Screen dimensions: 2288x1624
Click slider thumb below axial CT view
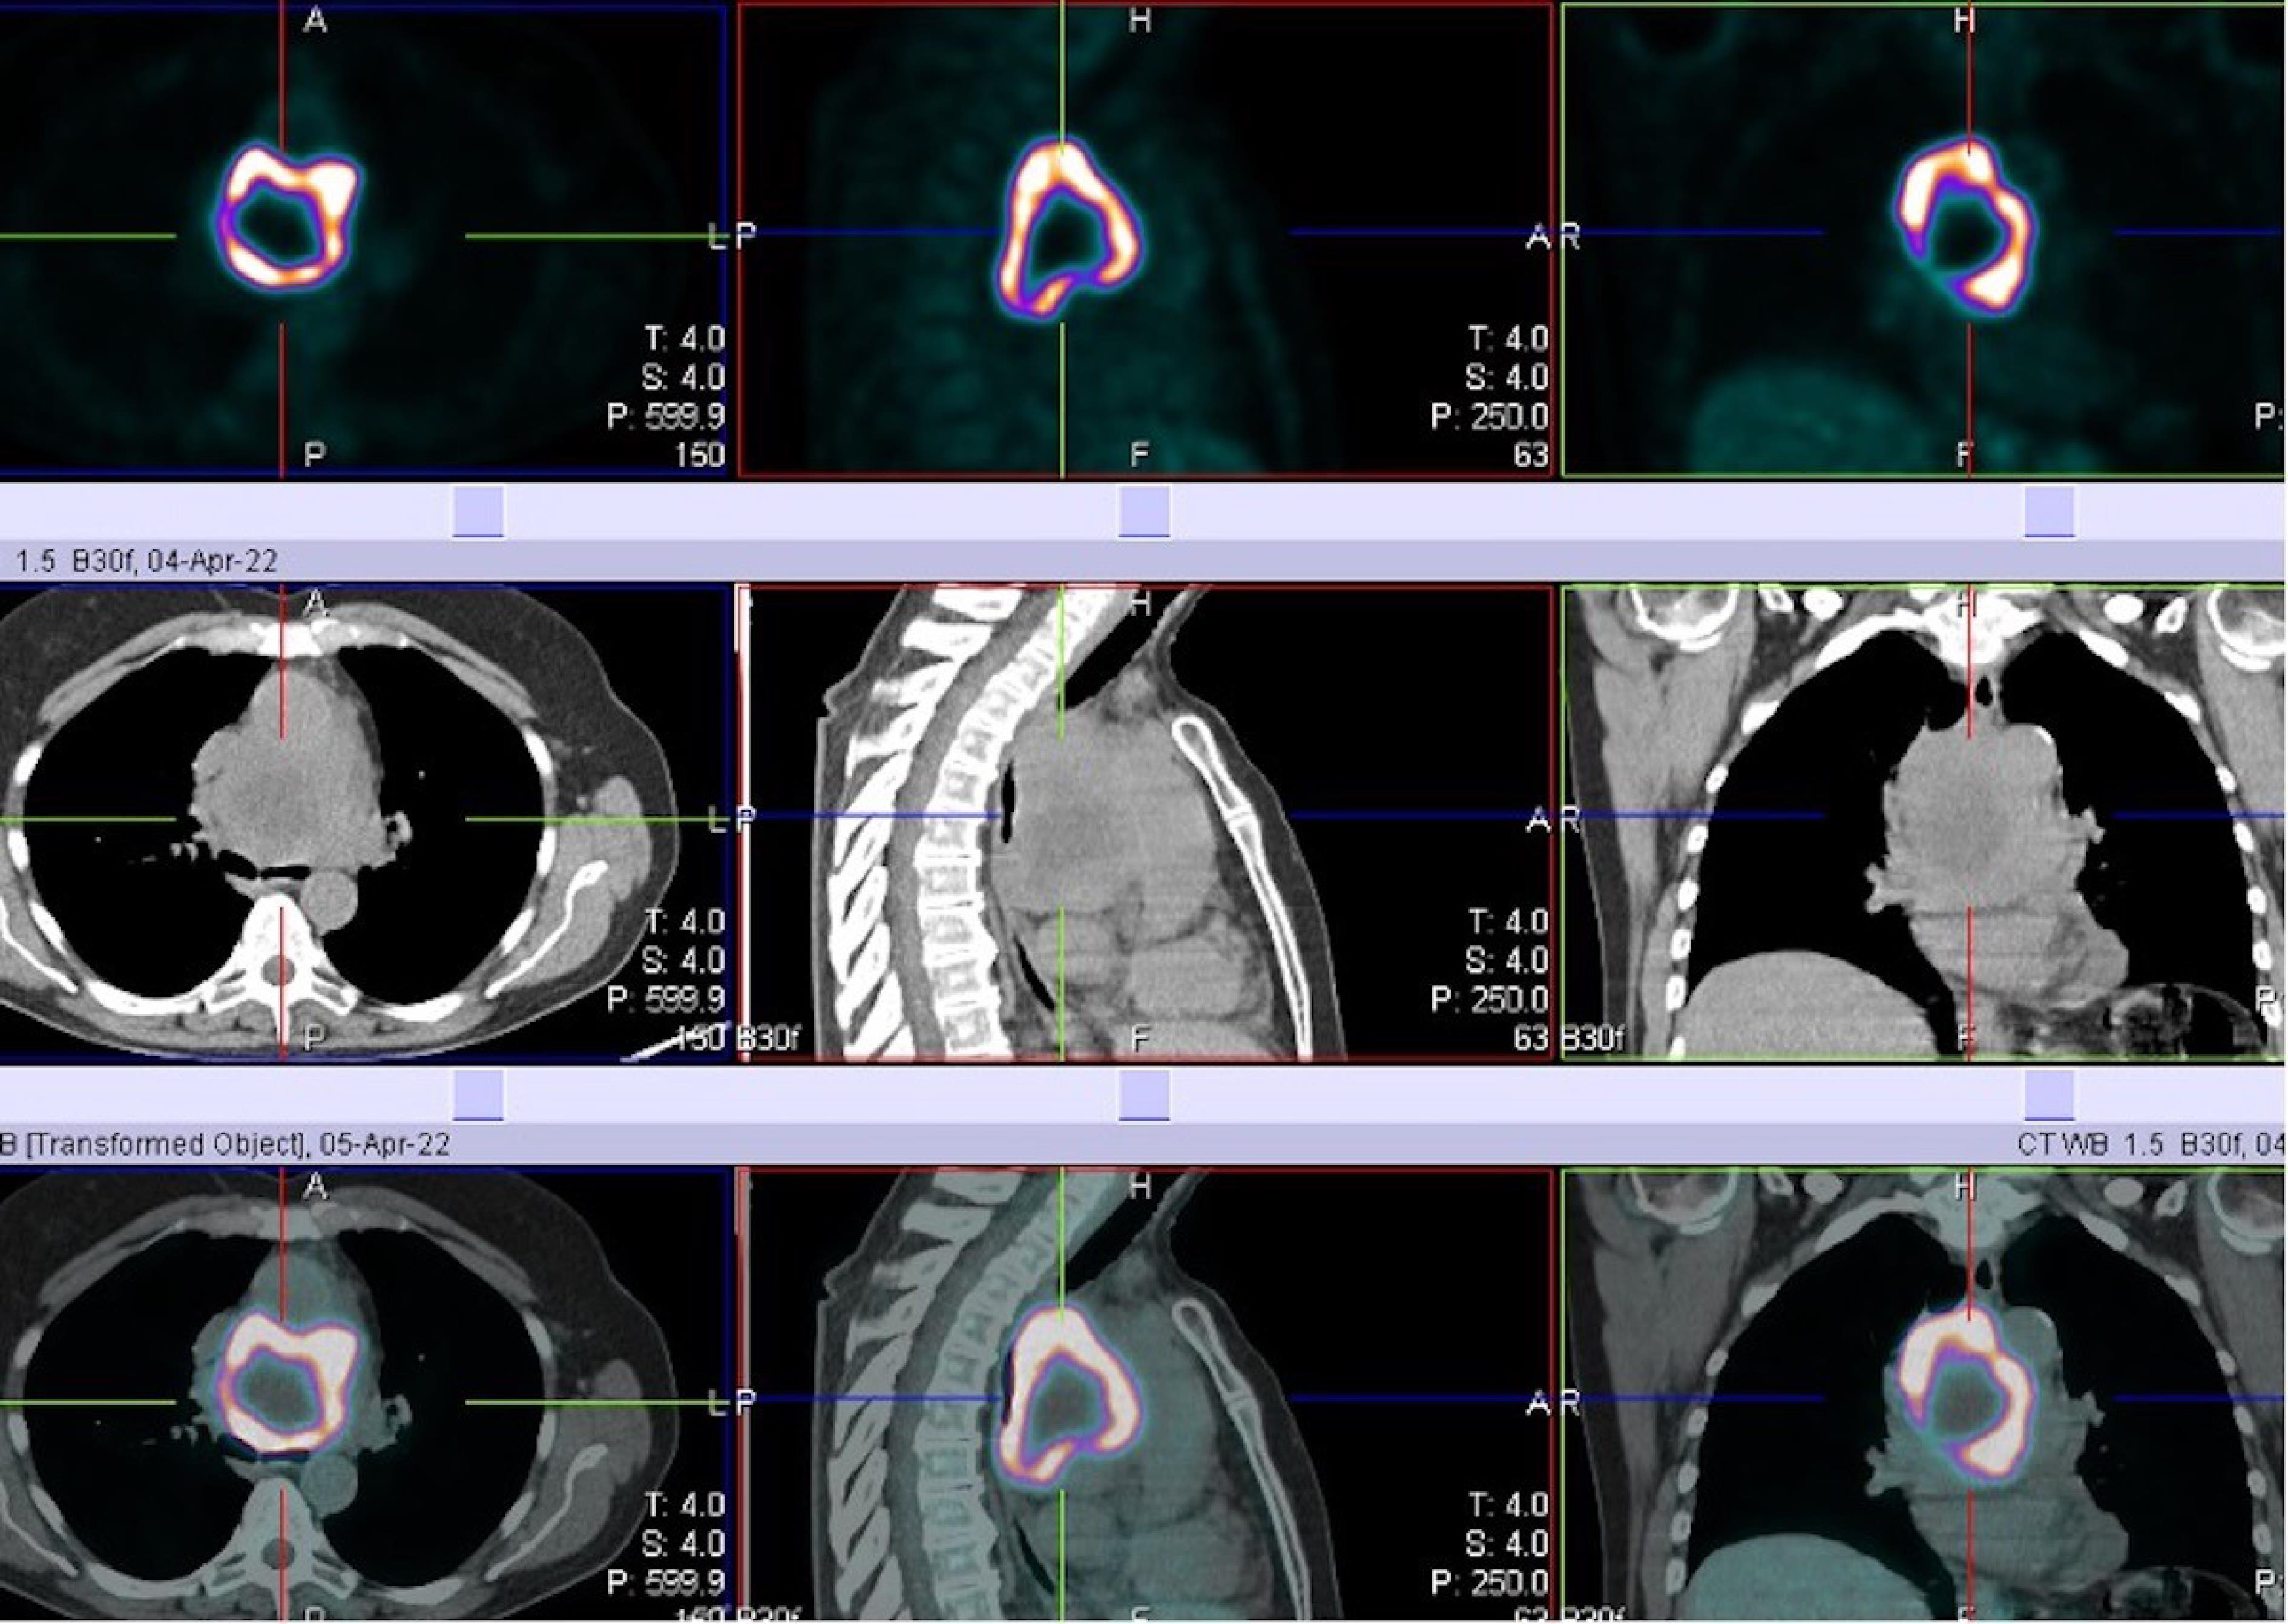[478, 1096]
